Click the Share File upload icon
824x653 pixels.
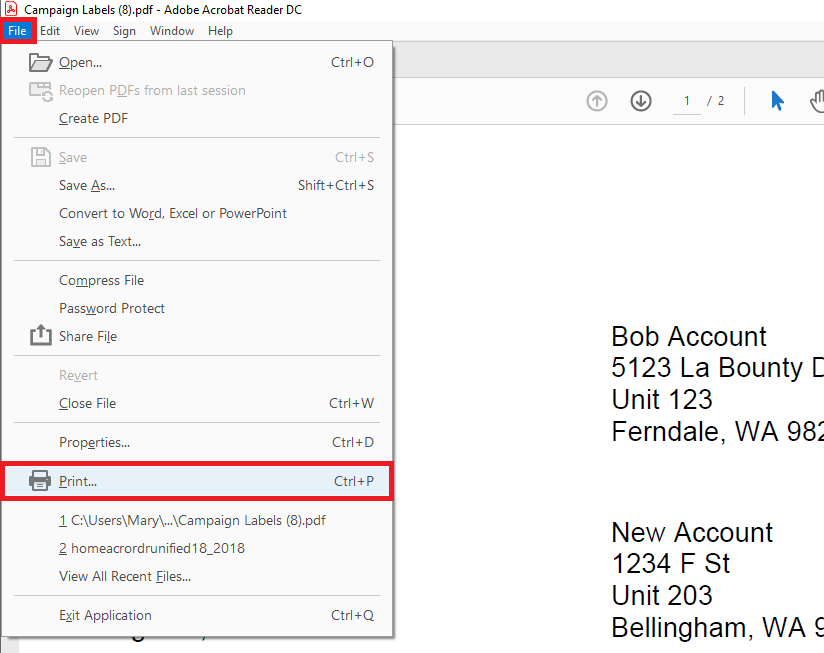(40, 336)
